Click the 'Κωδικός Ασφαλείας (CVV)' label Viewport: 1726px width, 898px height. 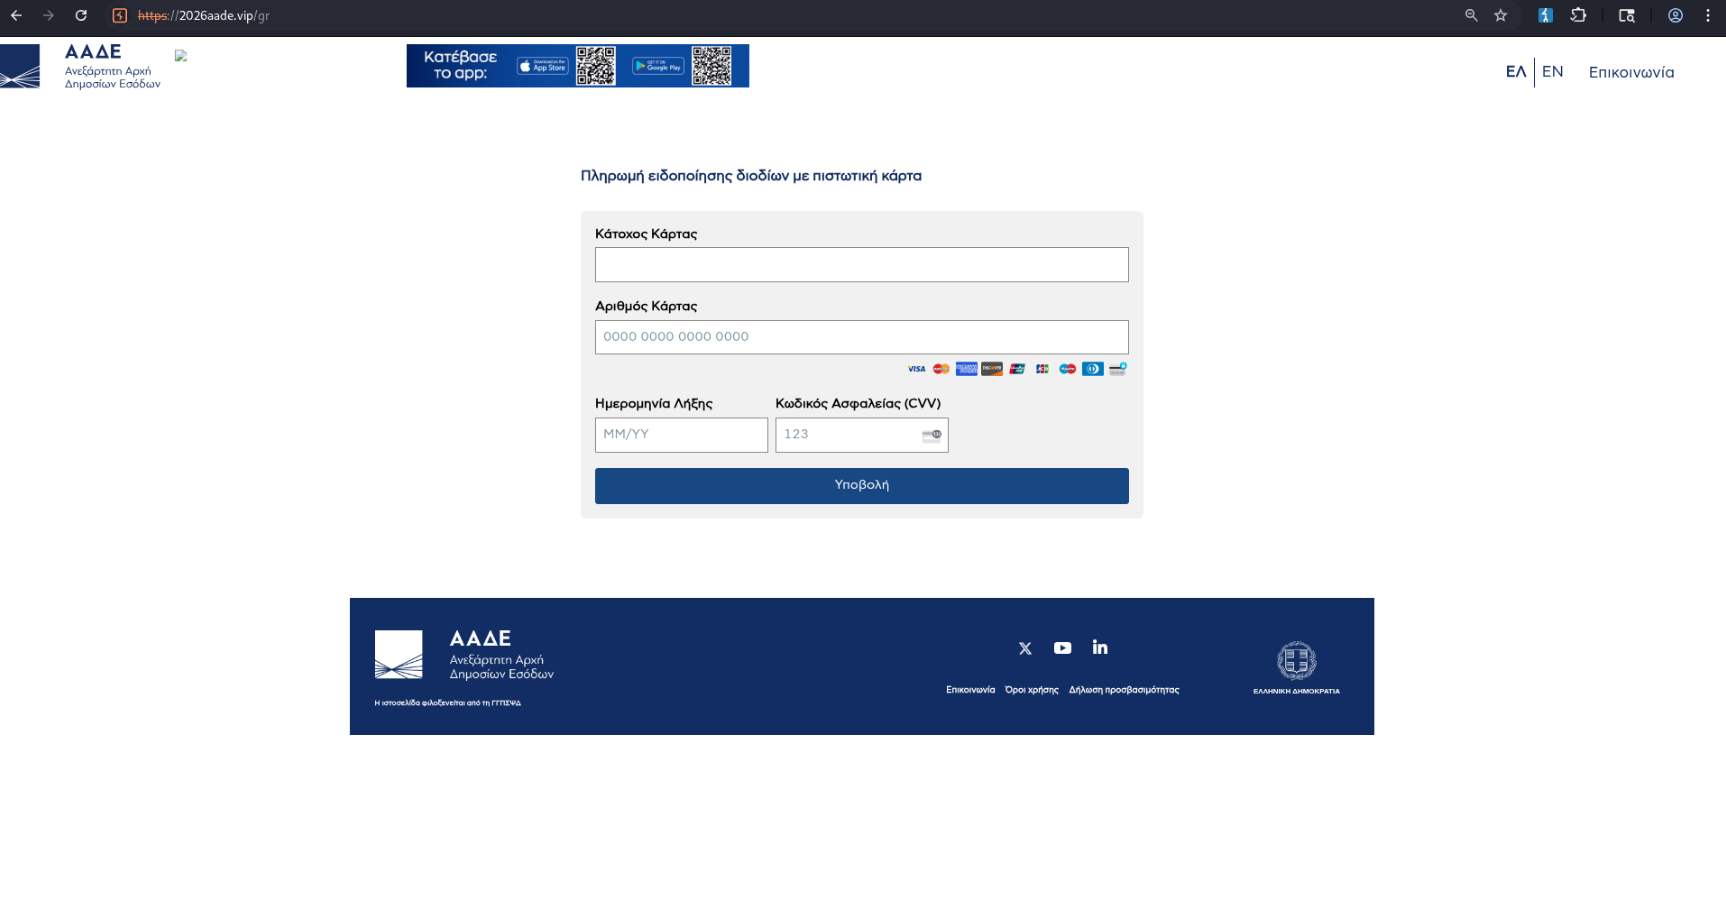click(x=858, y=404)
